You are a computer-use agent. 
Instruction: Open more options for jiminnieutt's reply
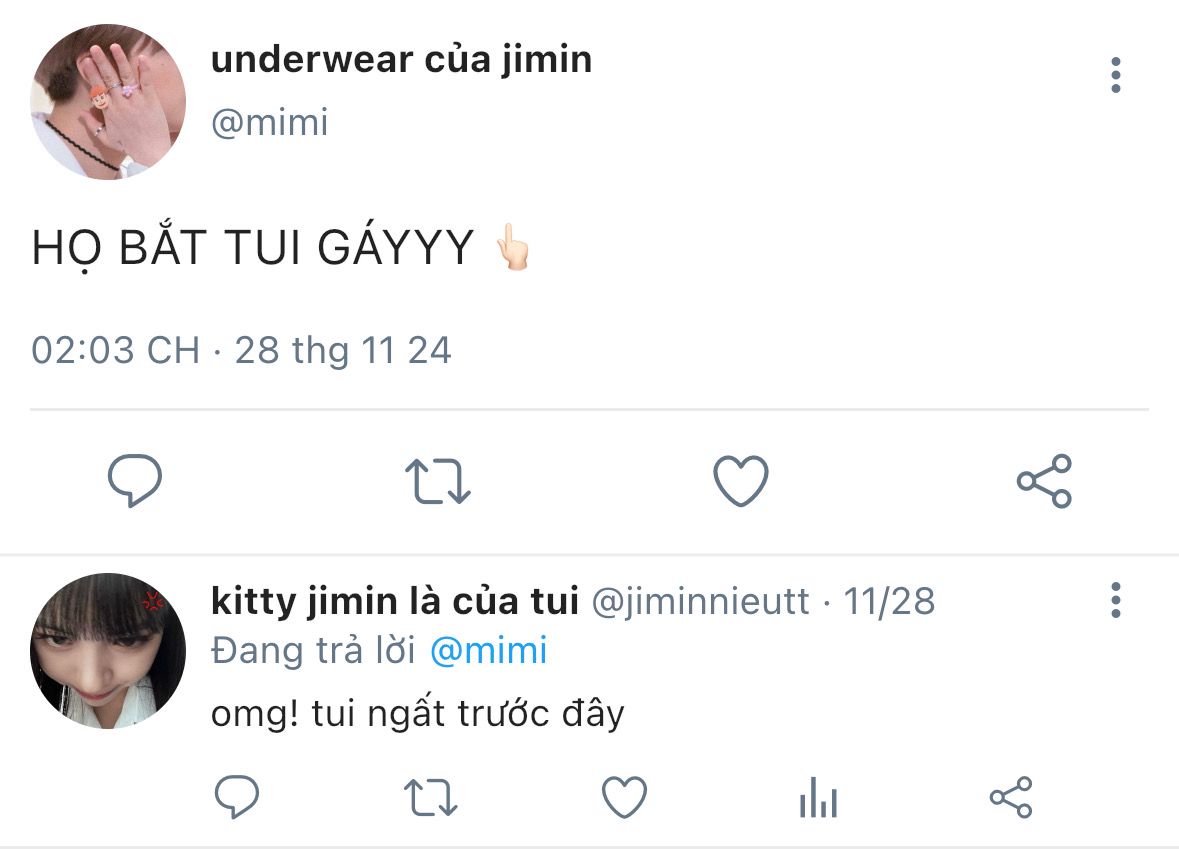click(1116, 600)
